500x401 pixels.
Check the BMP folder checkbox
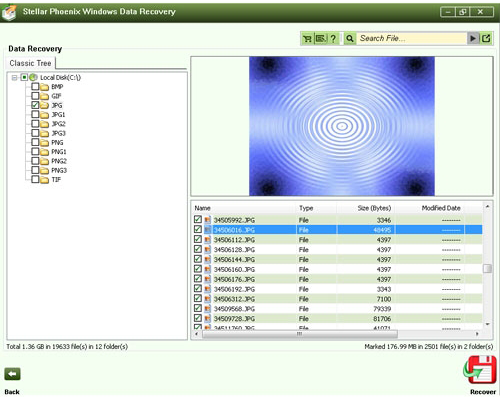[35, 87]
